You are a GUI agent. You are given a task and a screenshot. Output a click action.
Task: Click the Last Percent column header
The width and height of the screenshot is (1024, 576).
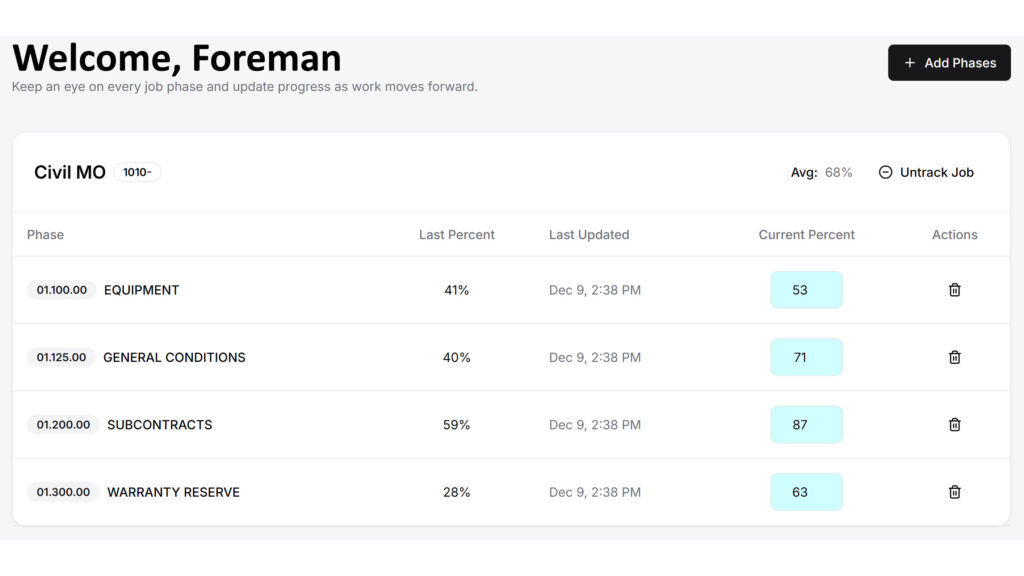456,234
